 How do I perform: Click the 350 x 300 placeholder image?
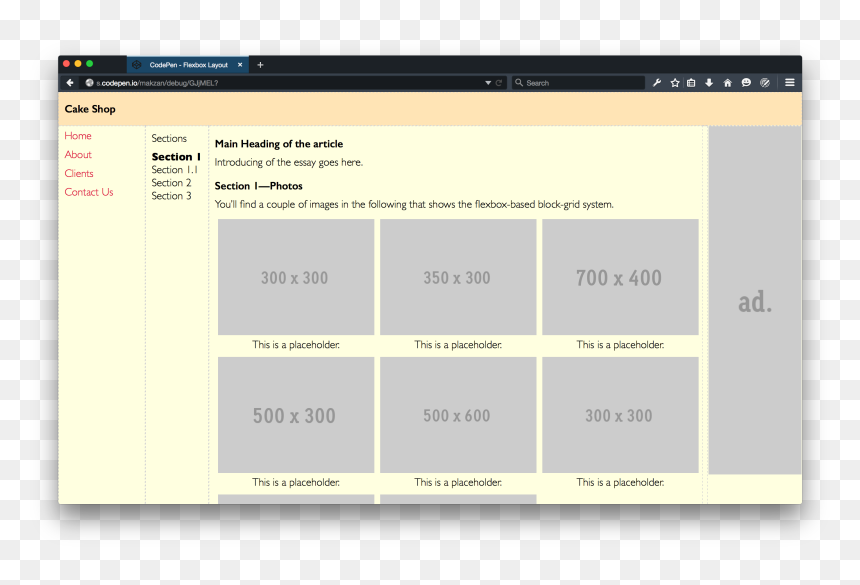[458, 277]
